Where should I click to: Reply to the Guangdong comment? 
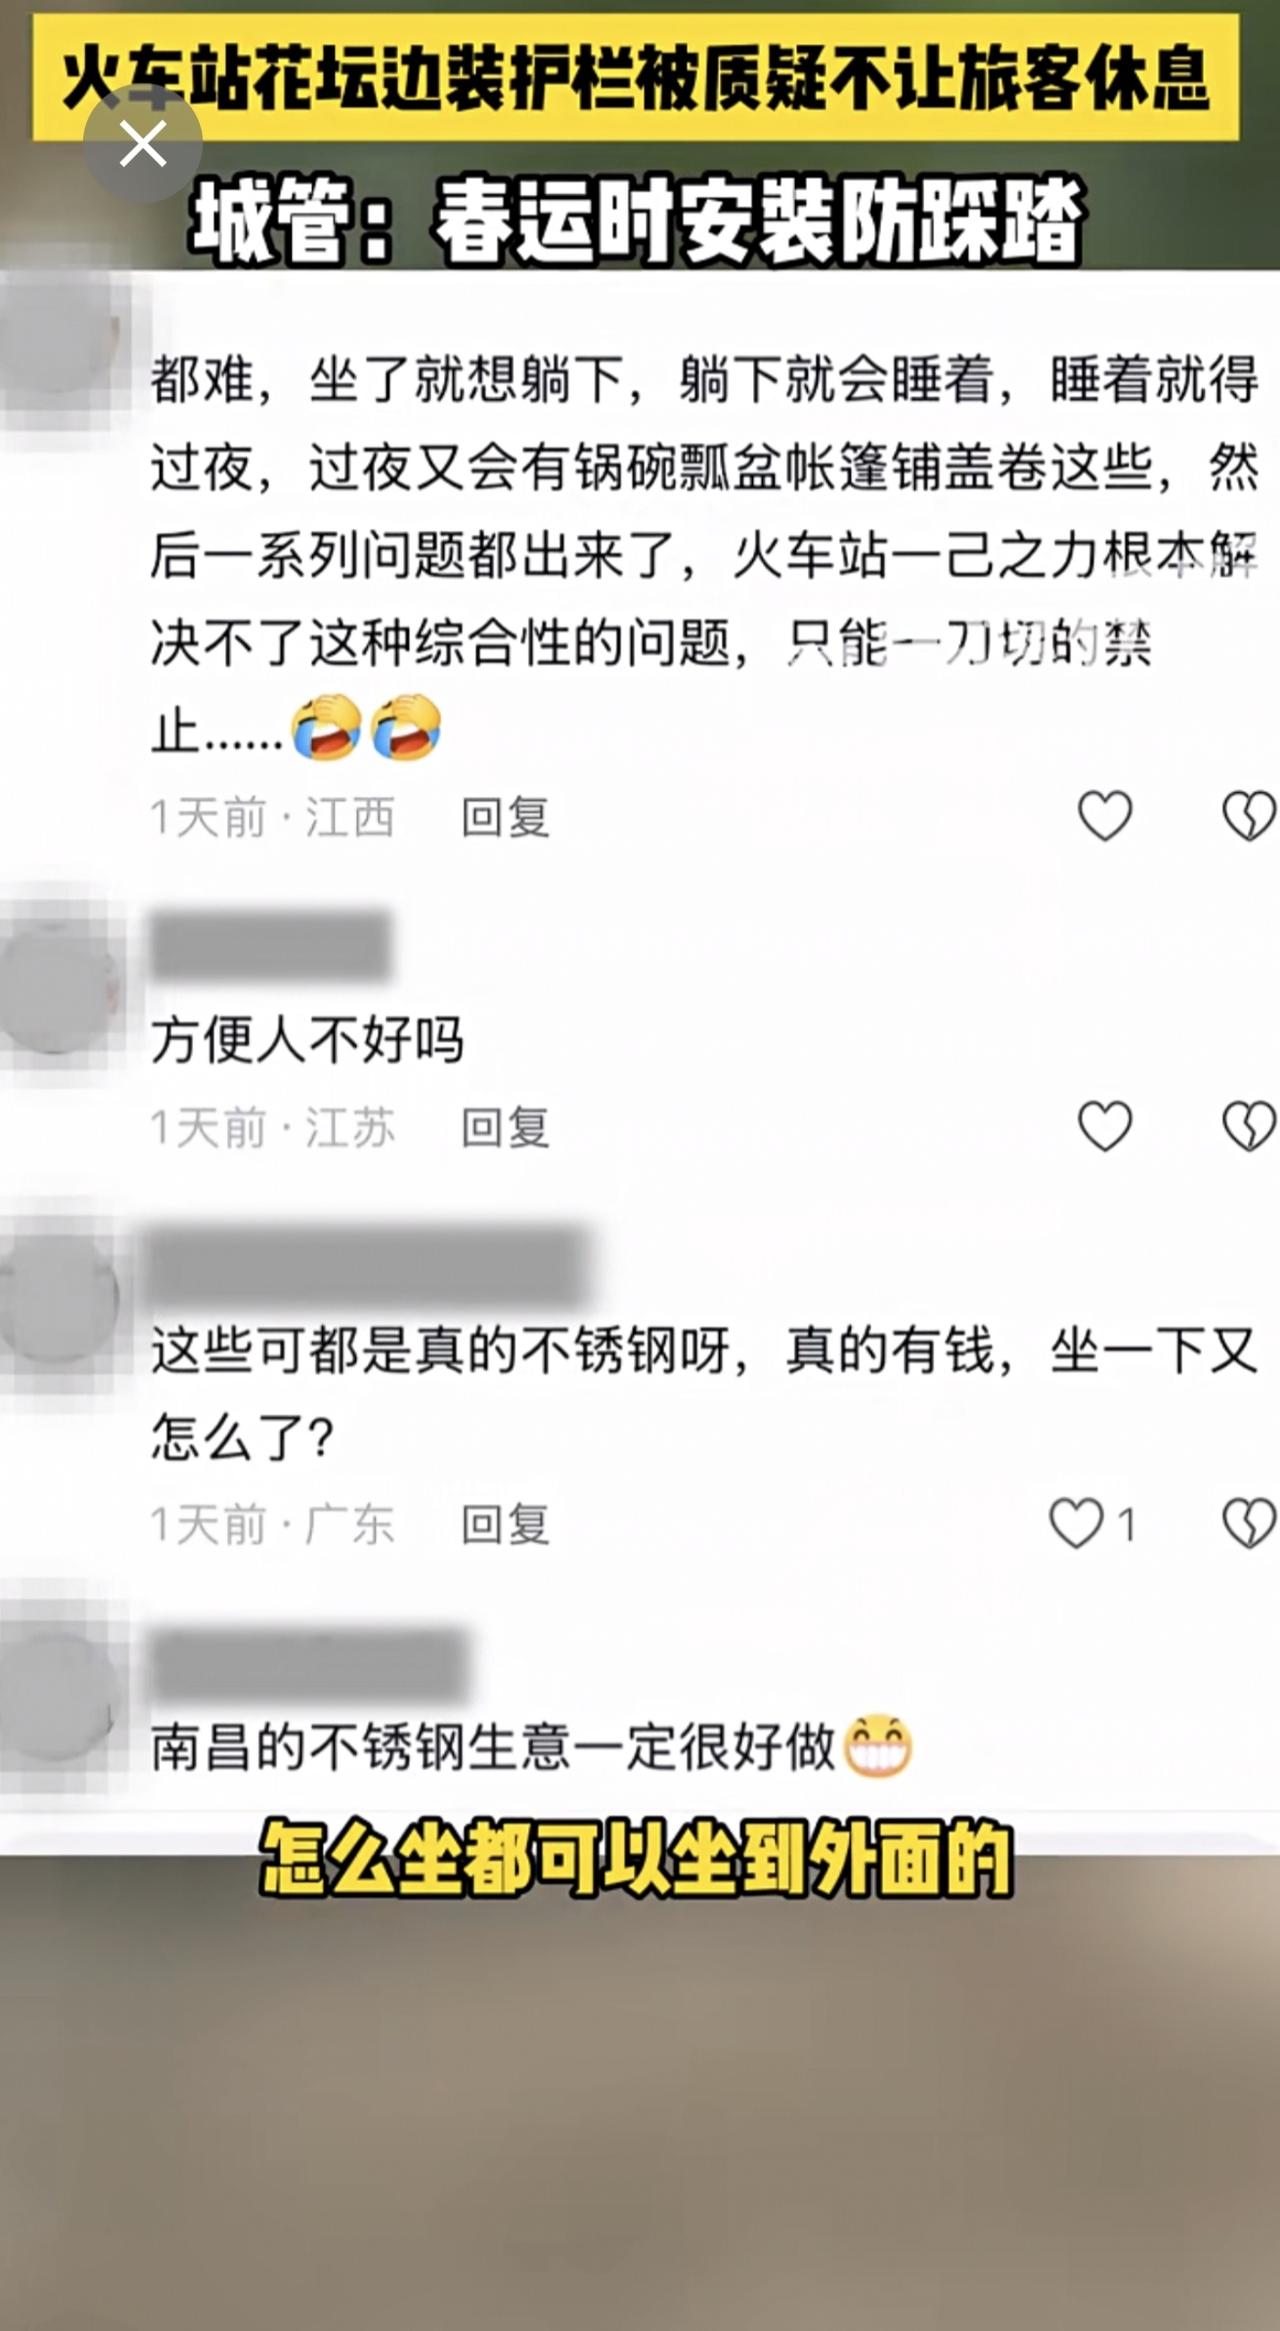click(505, 1524)
